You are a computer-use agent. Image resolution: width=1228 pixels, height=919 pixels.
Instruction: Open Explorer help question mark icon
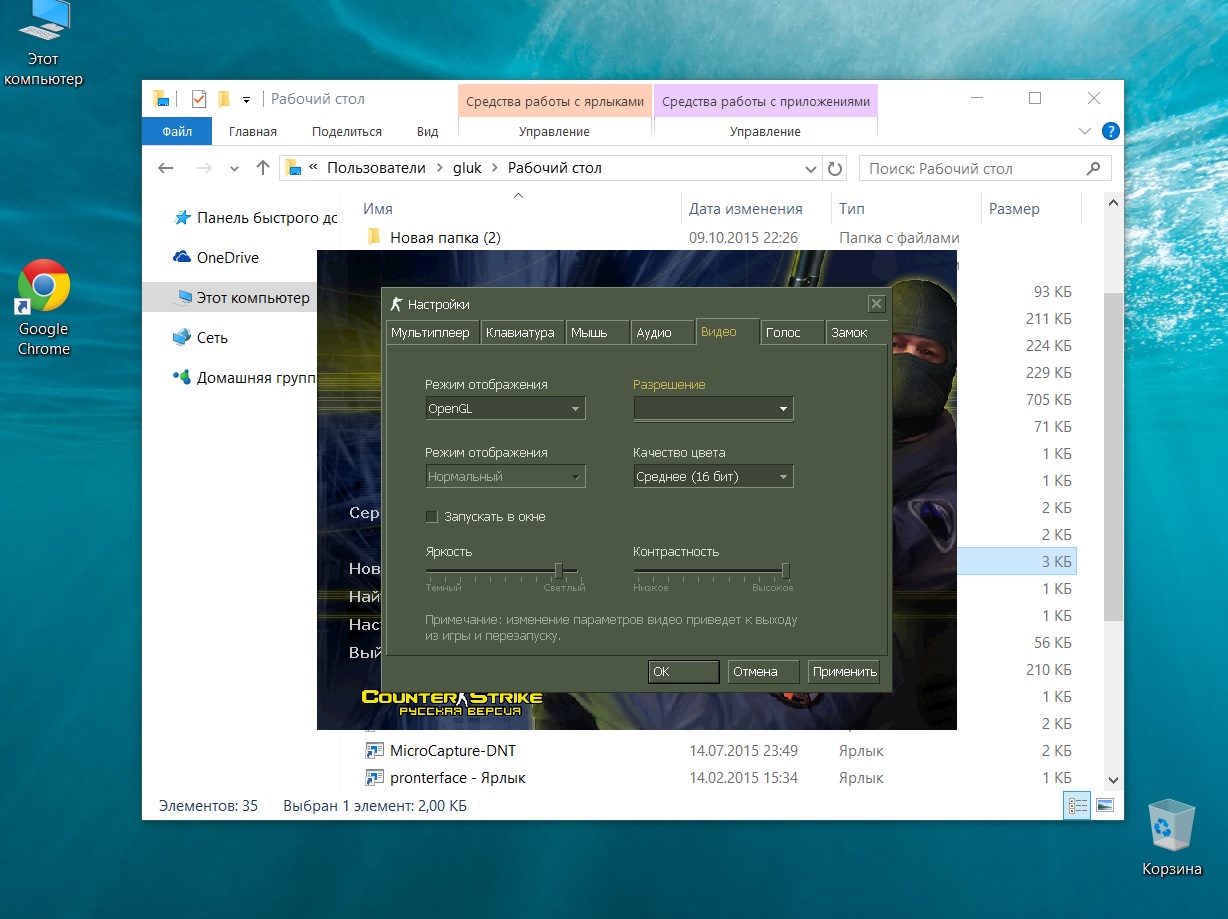(1110, 131)
